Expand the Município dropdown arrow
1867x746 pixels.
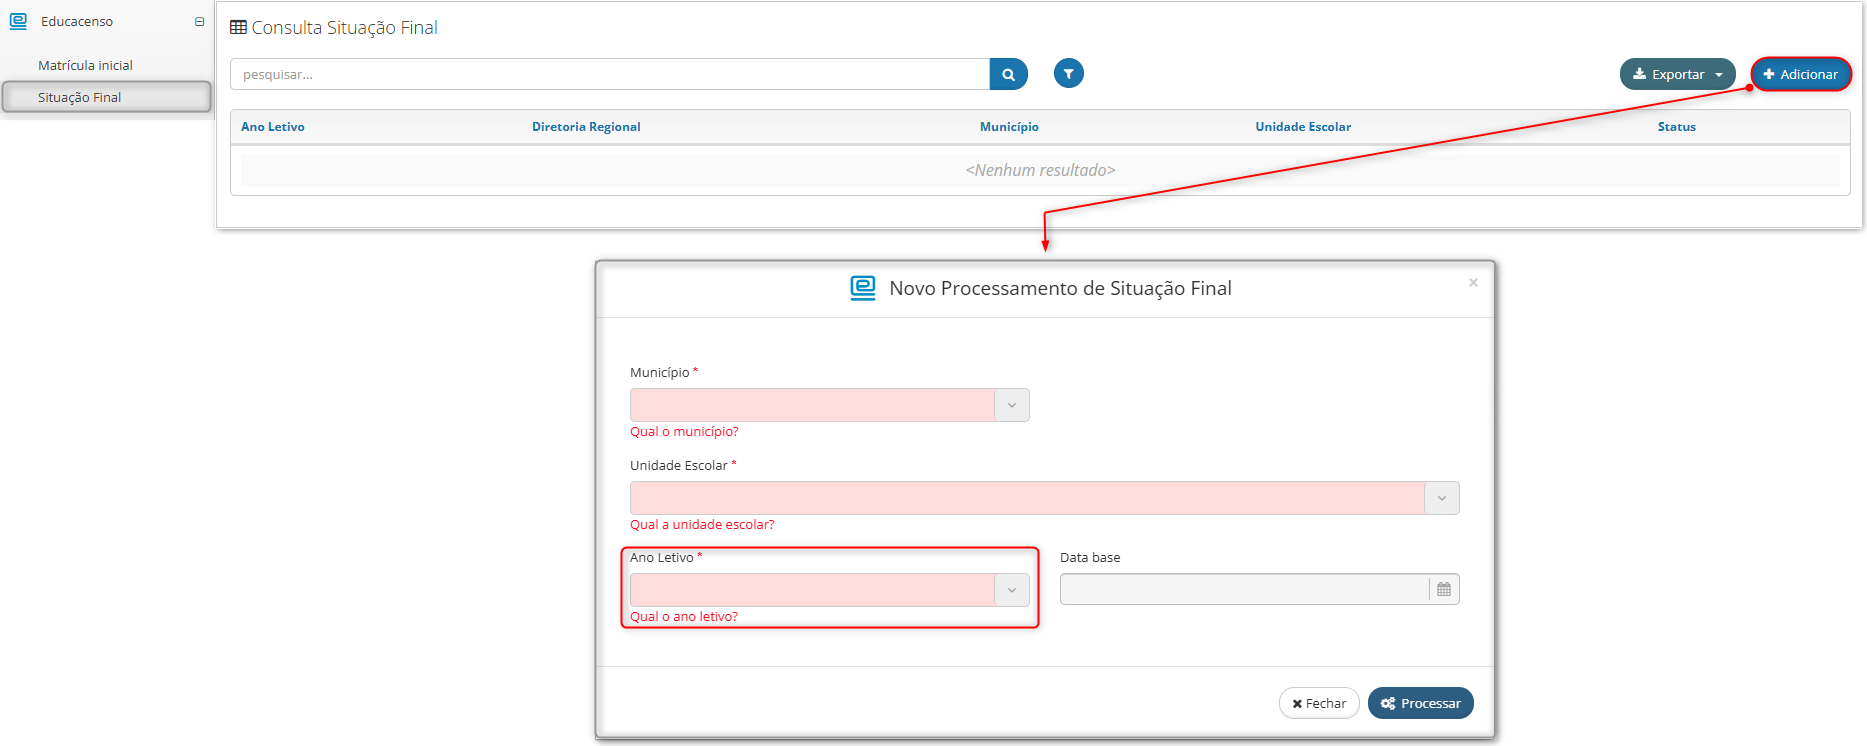1012,405
